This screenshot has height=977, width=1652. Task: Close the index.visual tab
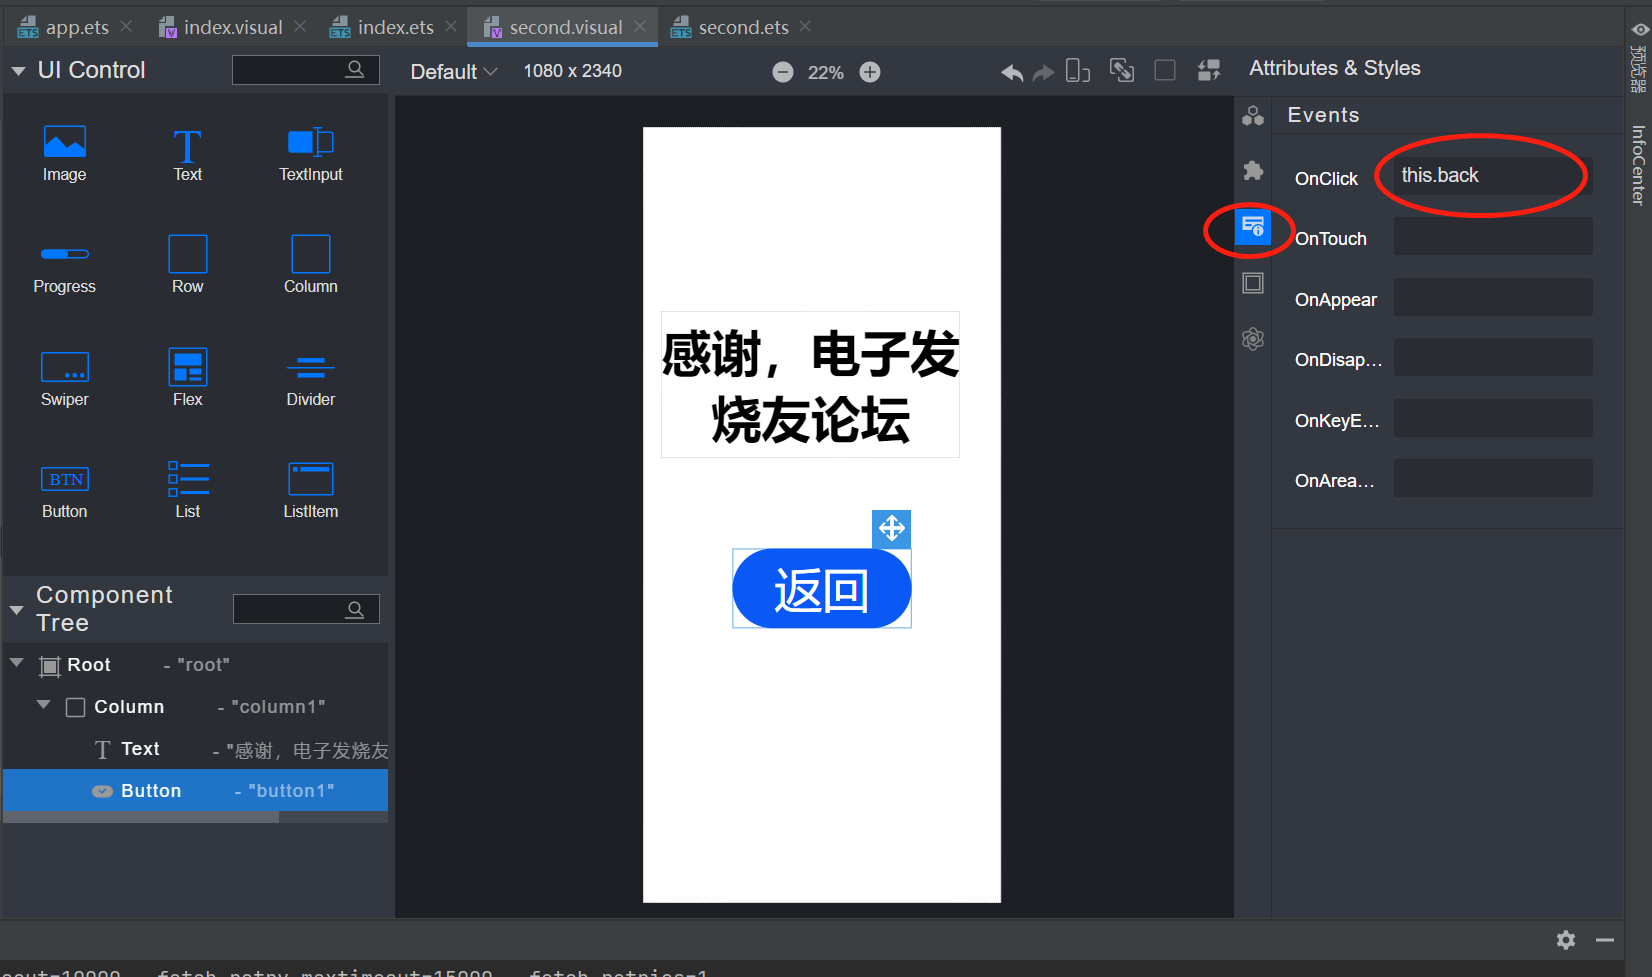coord(300,26)
